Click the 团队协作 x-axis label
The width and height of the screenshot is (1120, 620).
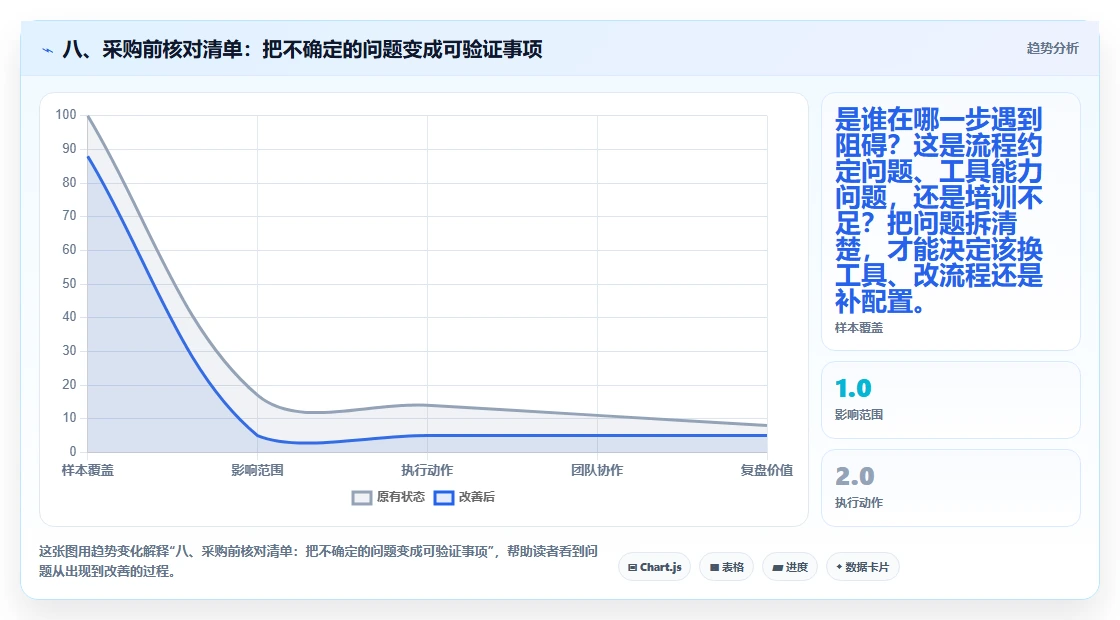597,470
